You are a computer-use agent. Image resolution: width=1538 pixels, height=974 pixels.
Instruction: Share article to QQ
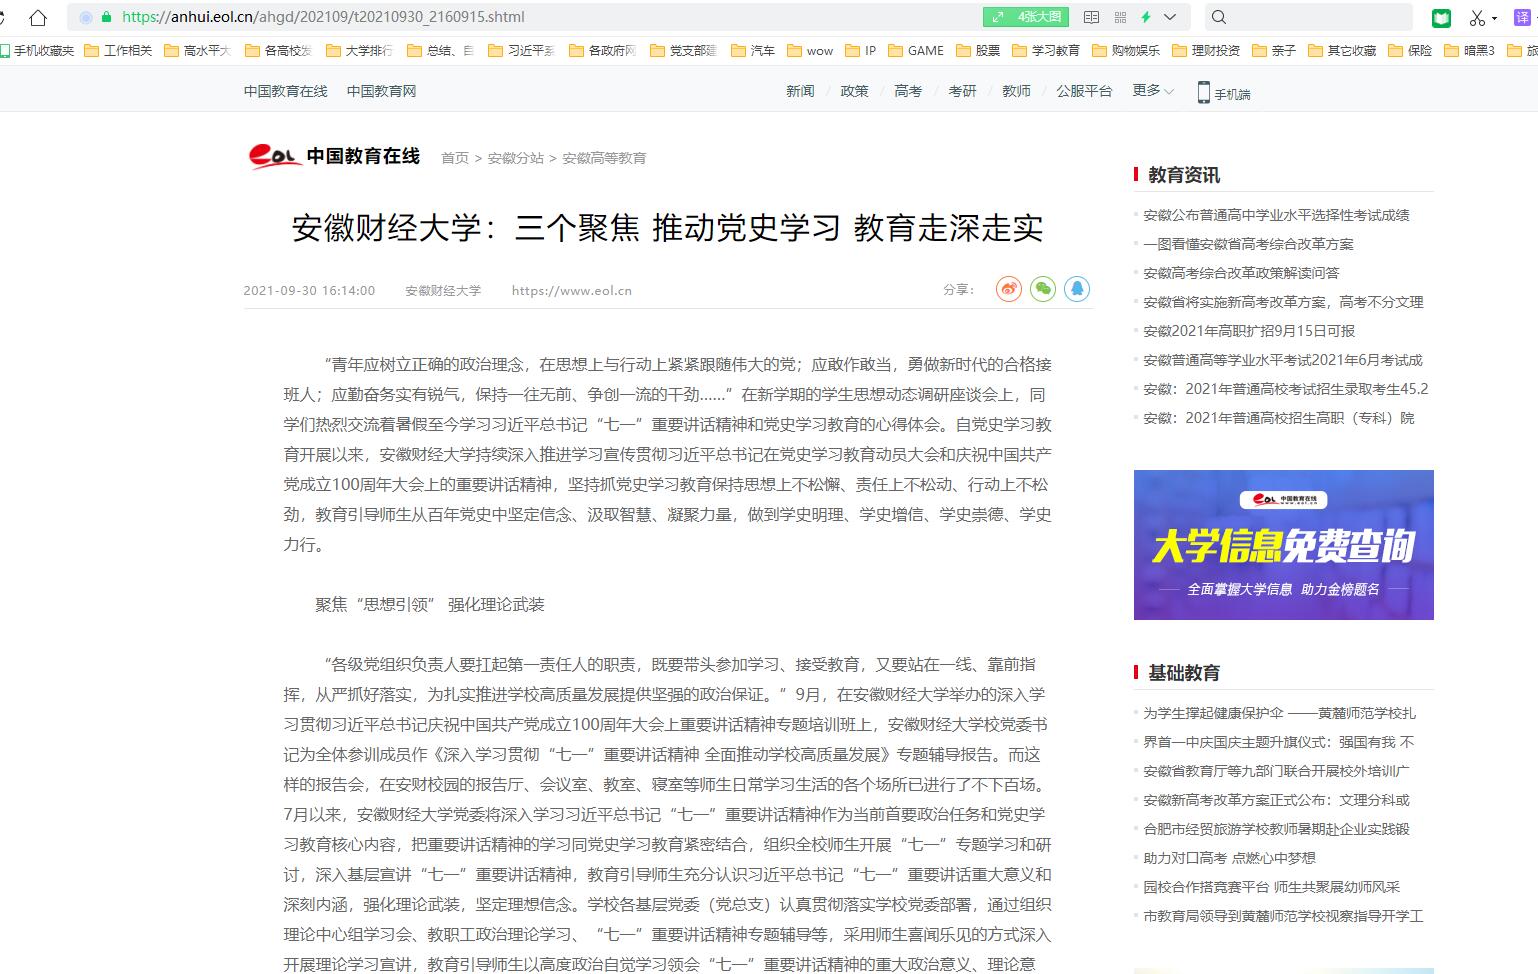[x=1076, y=289]
